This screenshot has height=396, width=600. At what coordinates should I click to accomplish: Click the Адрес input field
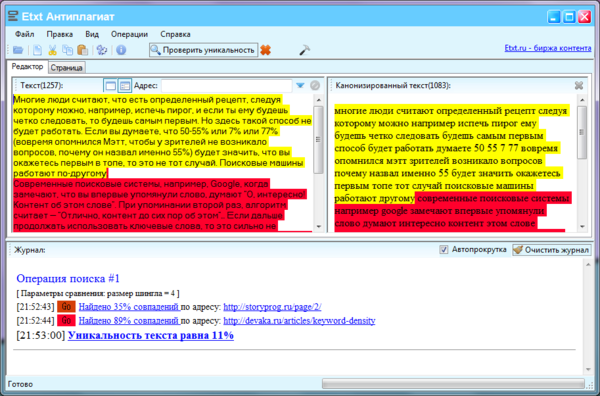[x=227, y=85]
